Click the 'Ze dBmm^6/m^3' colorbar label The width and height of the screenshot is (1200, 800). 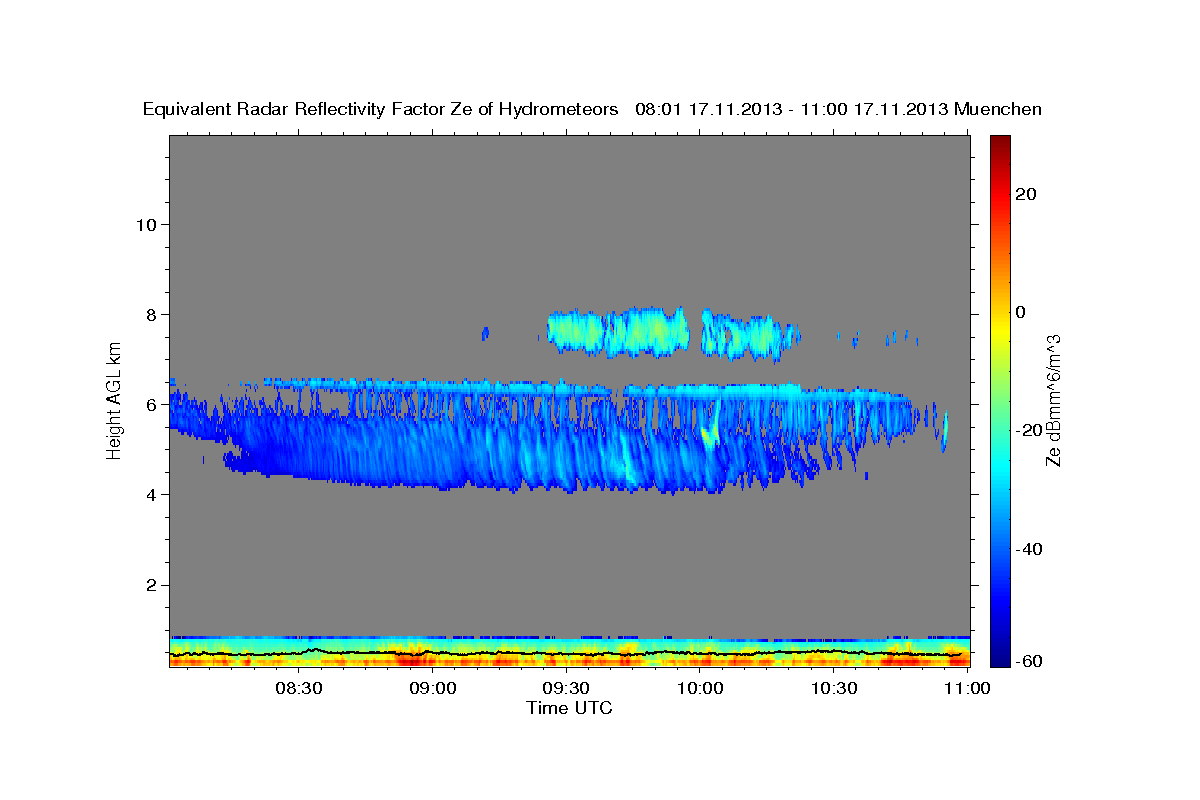1053,402
